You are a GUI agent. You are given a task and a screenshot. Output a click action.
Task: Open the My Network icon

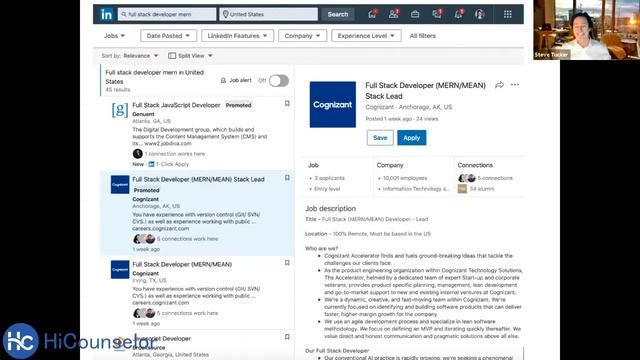[393, 14]
